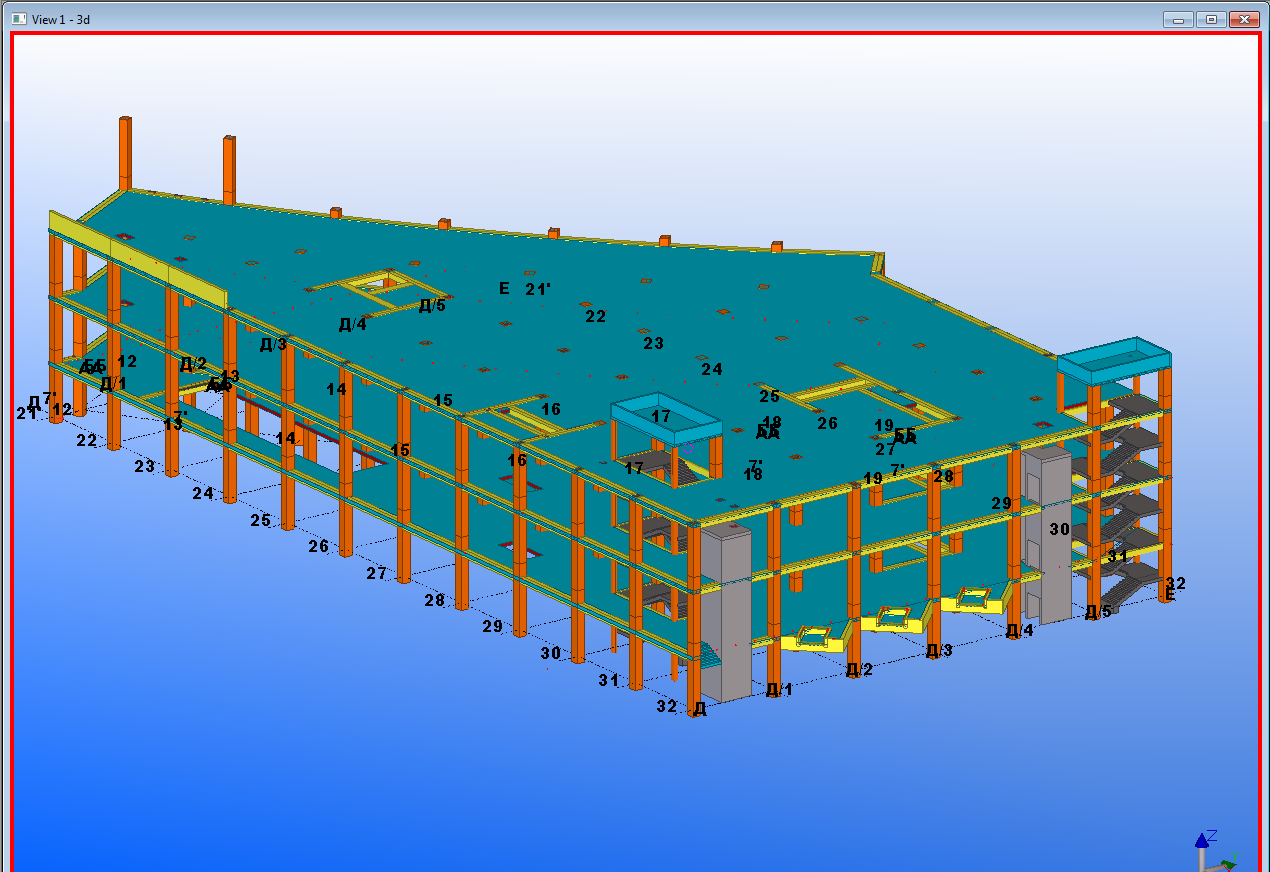The height and width of the screenshot is (872, 1270).
Task: Minimize the View 1 - 3d window
Action: click(1179, 19)
